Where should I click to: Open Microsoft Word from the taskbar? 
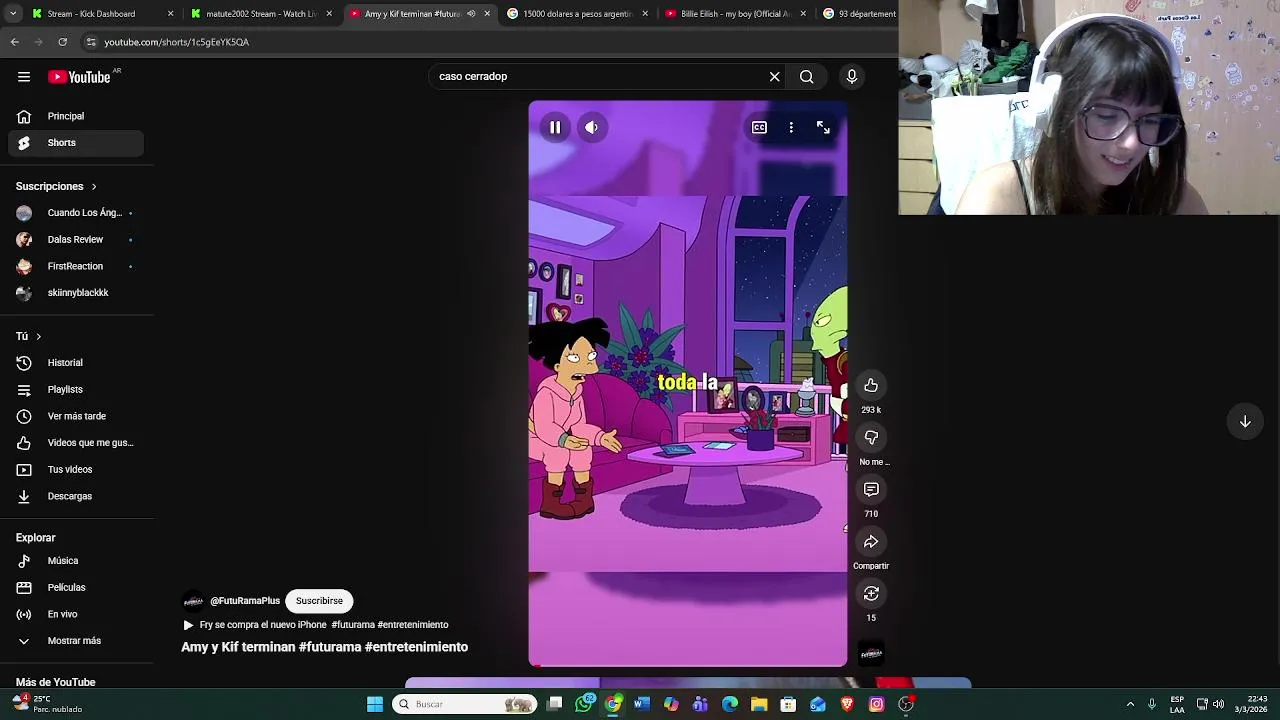[642, 704]
